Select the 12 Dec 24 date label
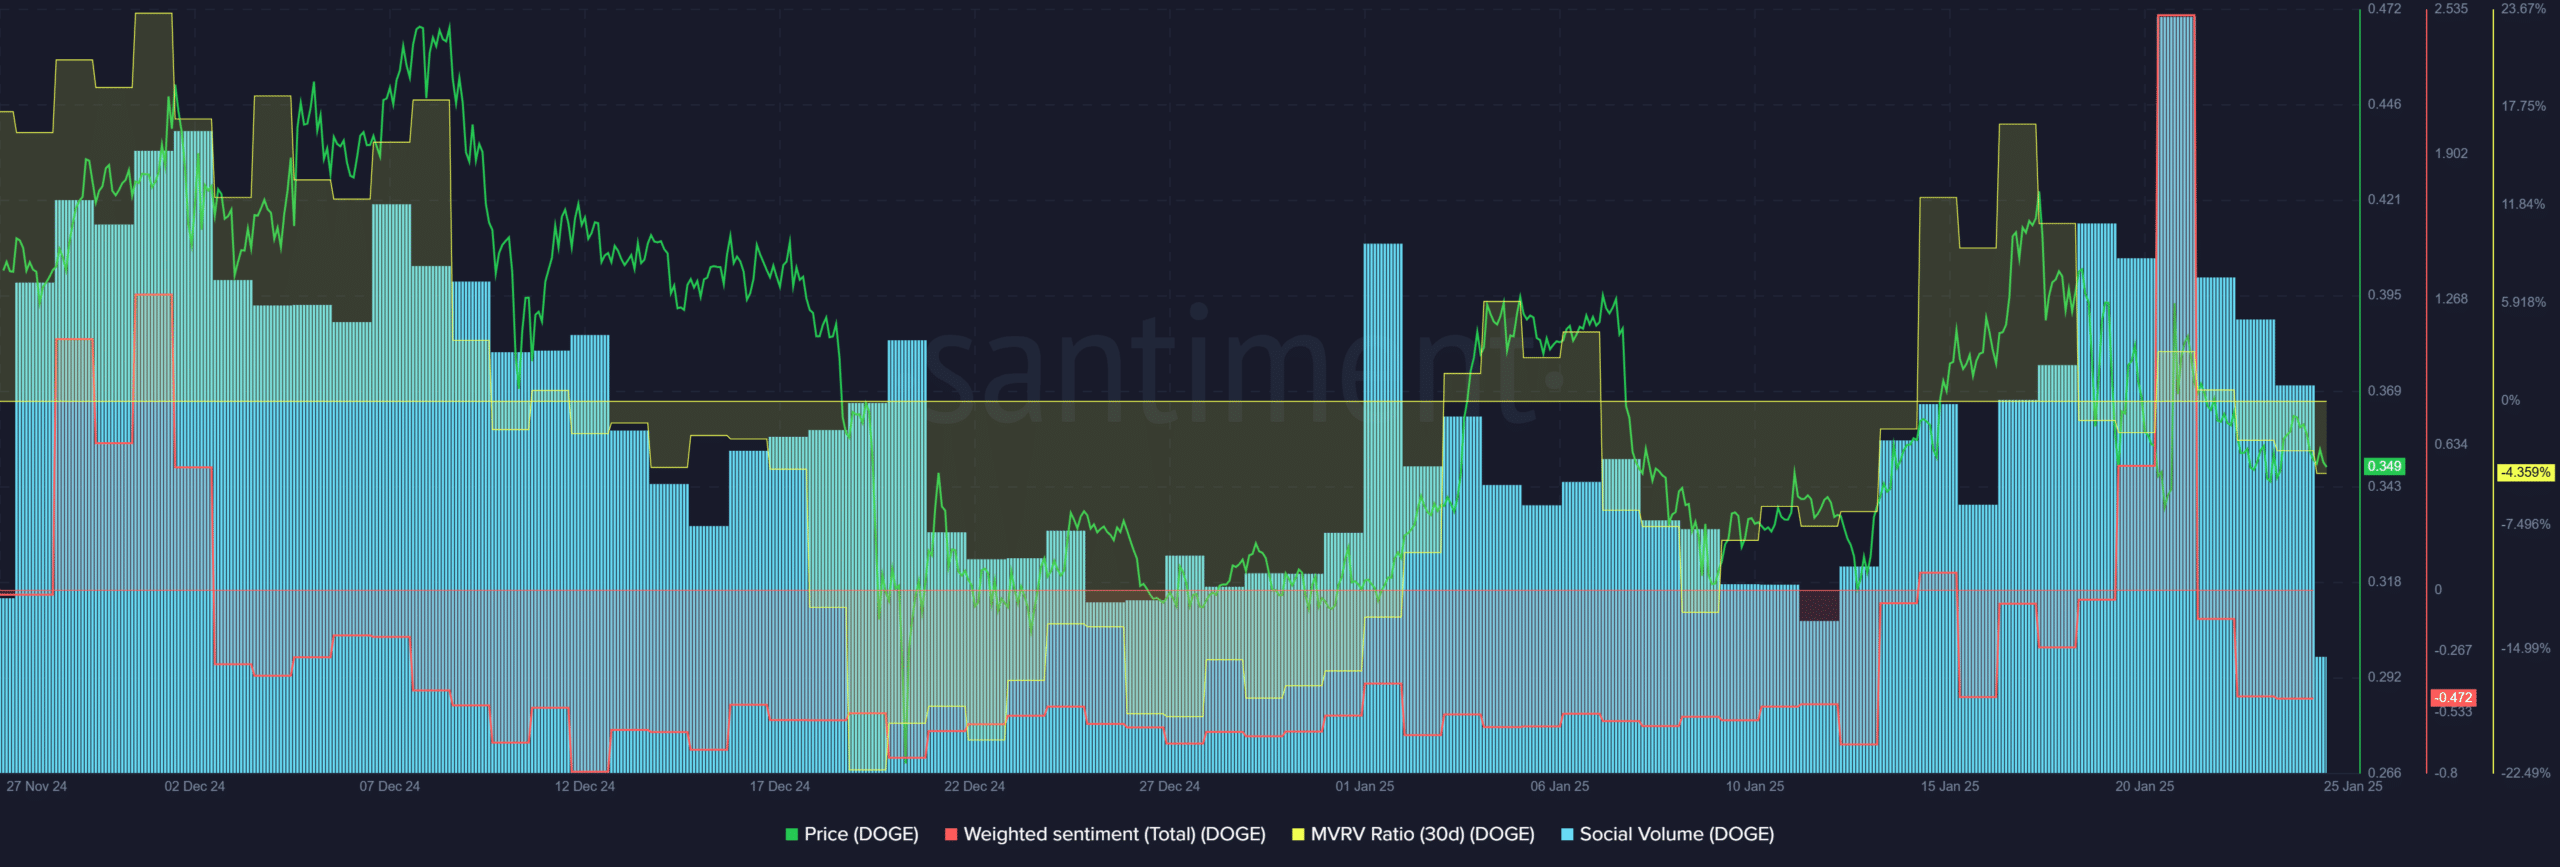Screen dimensions: 2560x867 585,787
